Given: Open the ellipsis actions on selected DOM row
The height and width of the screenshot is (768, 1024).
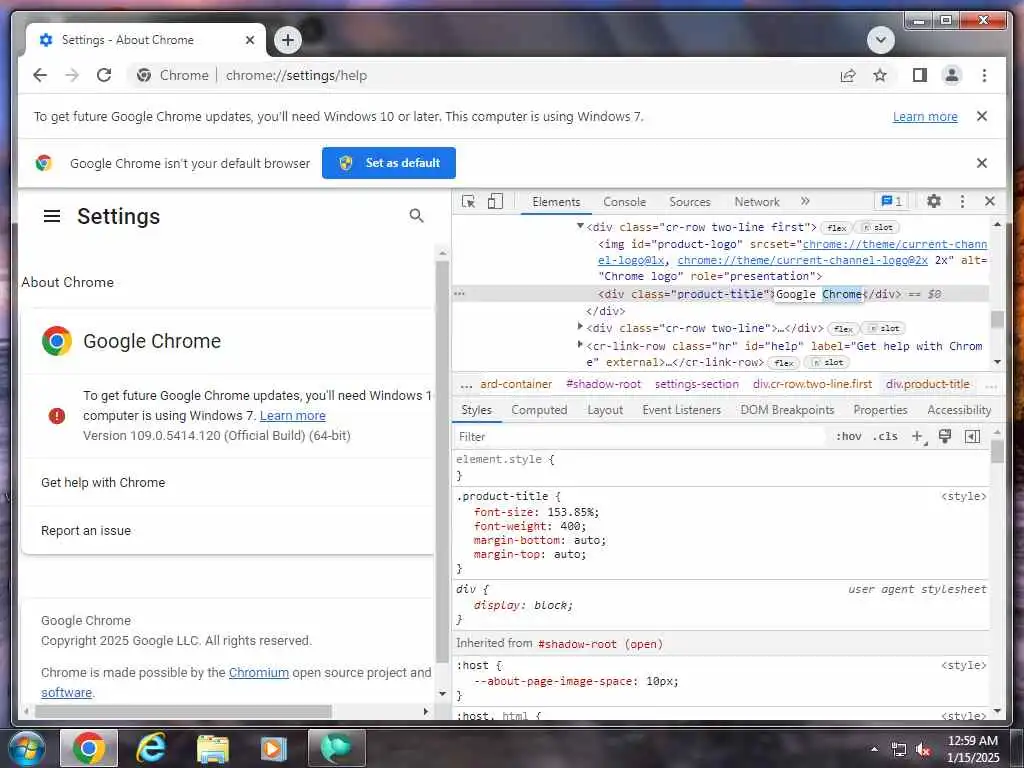Looking at the screenshot, I should (x=459, y=294).
